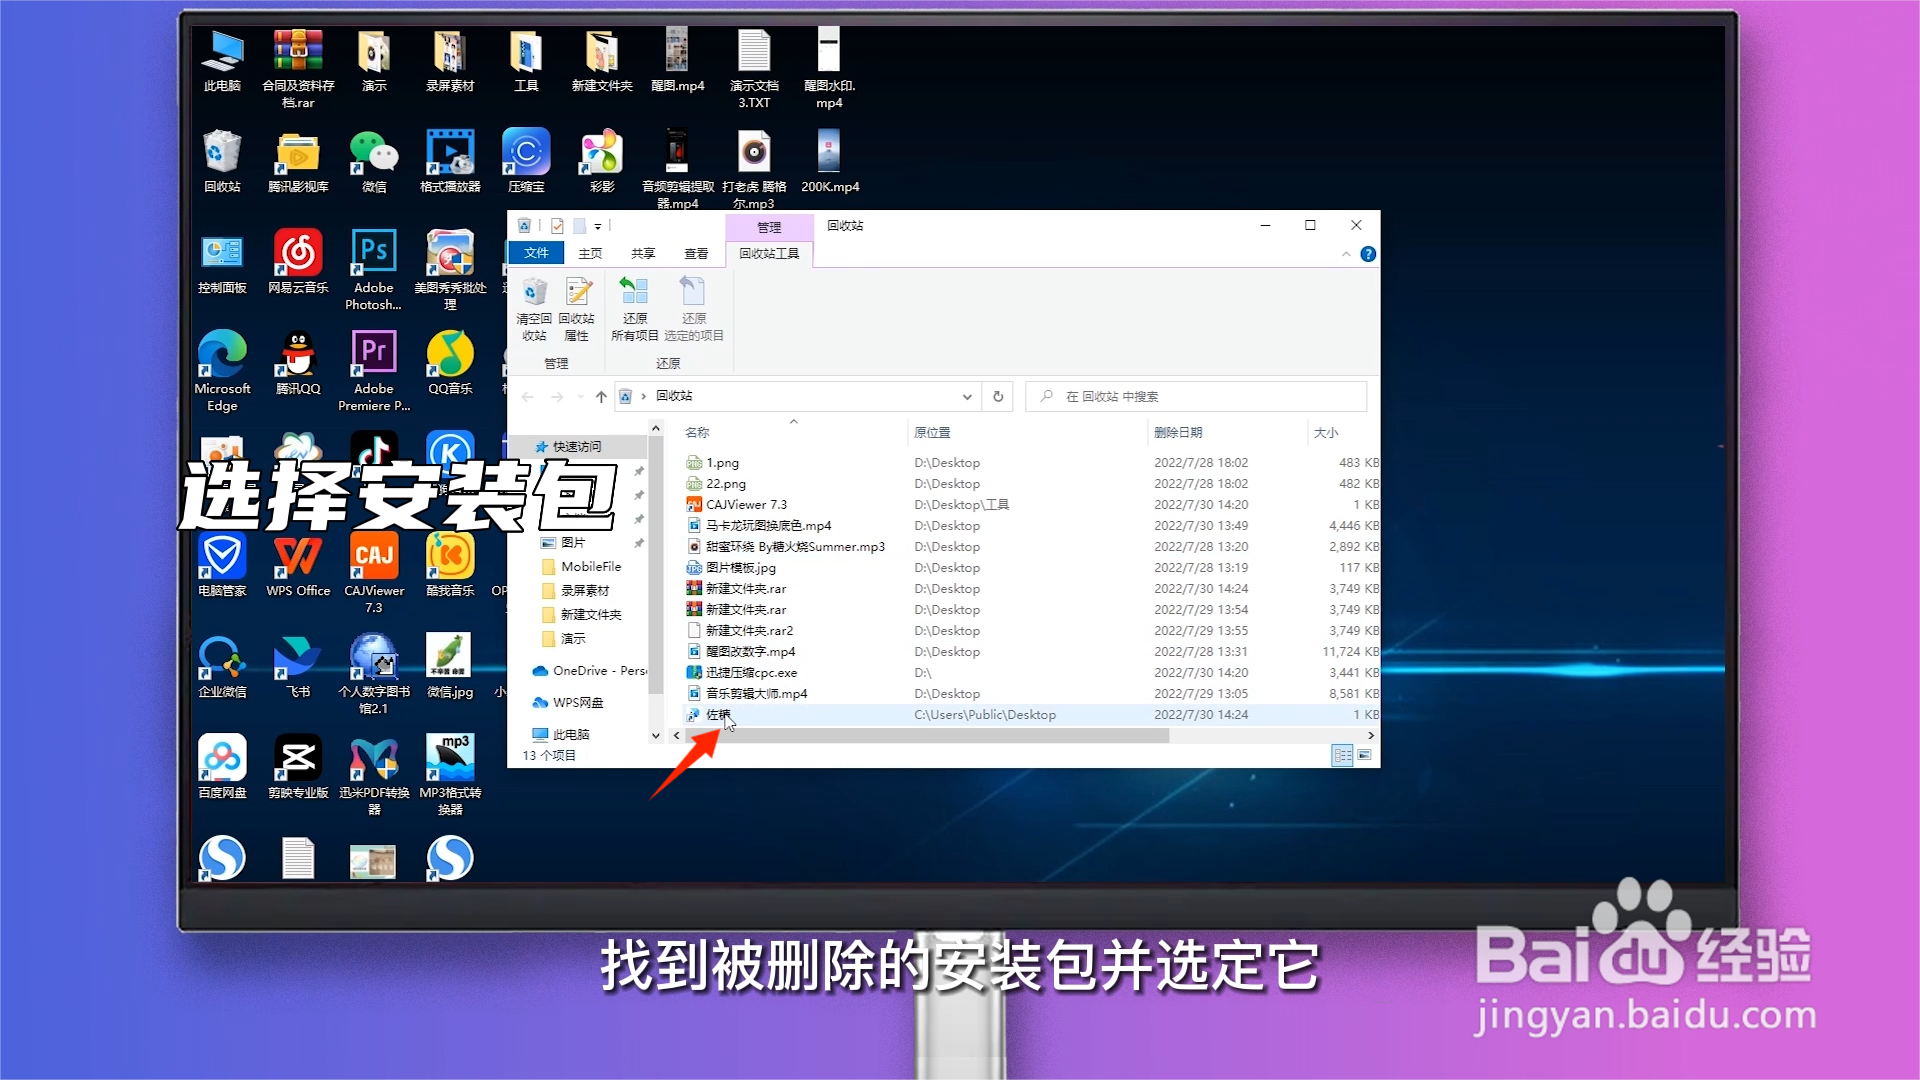This screenshot has height=1080, width=1920.
Task: Switch to large thumbnails view toggle
Action: (1365, 756)
